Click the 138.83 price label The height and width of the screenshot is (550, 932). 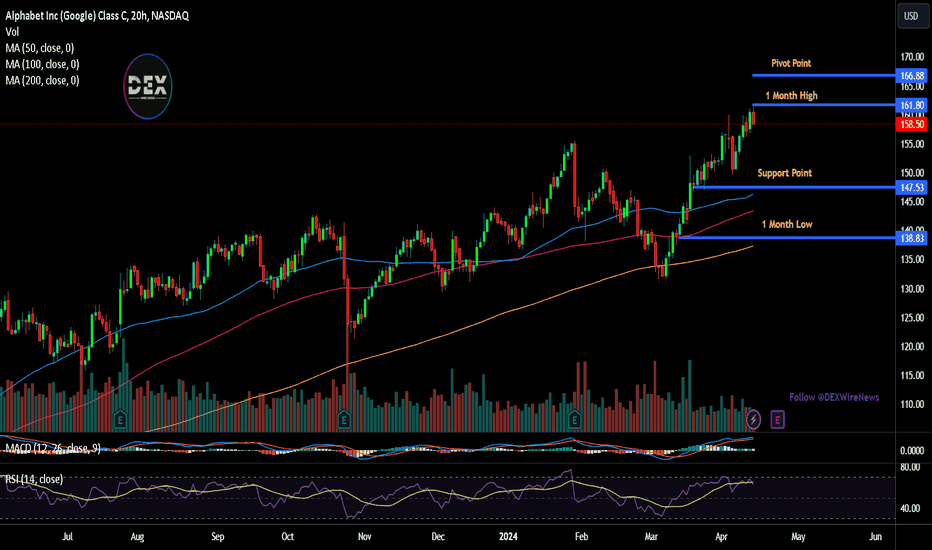click(x=912, y=238)
